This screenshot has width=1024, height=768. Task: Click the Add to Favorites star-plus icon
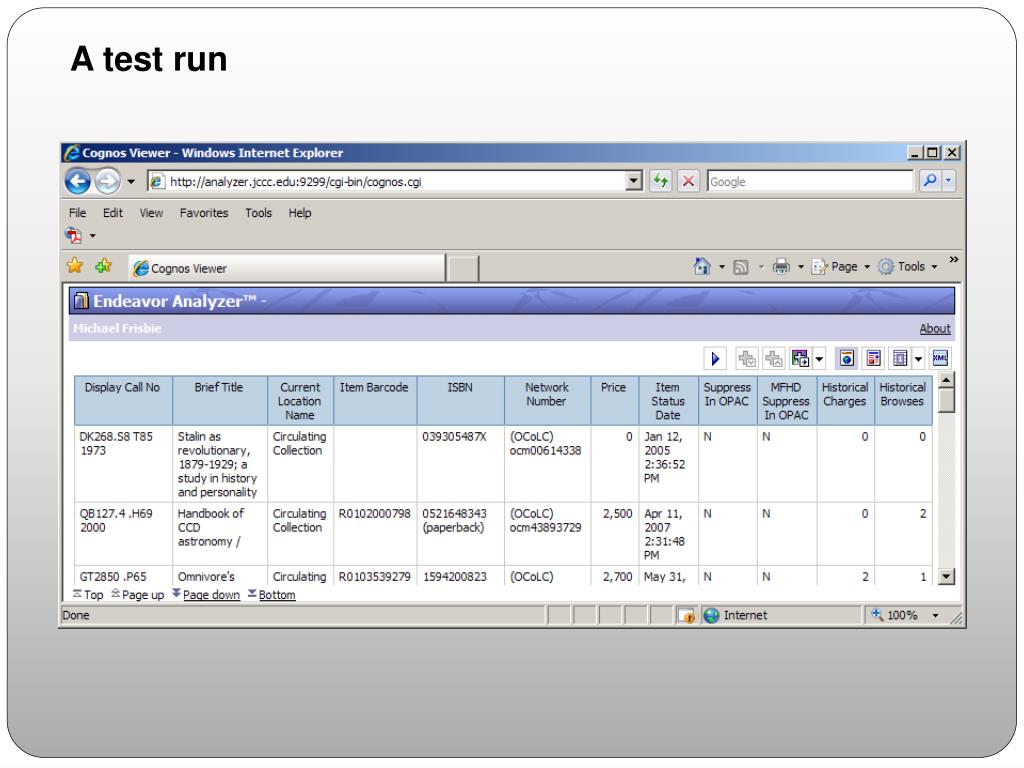pos(103,266)
